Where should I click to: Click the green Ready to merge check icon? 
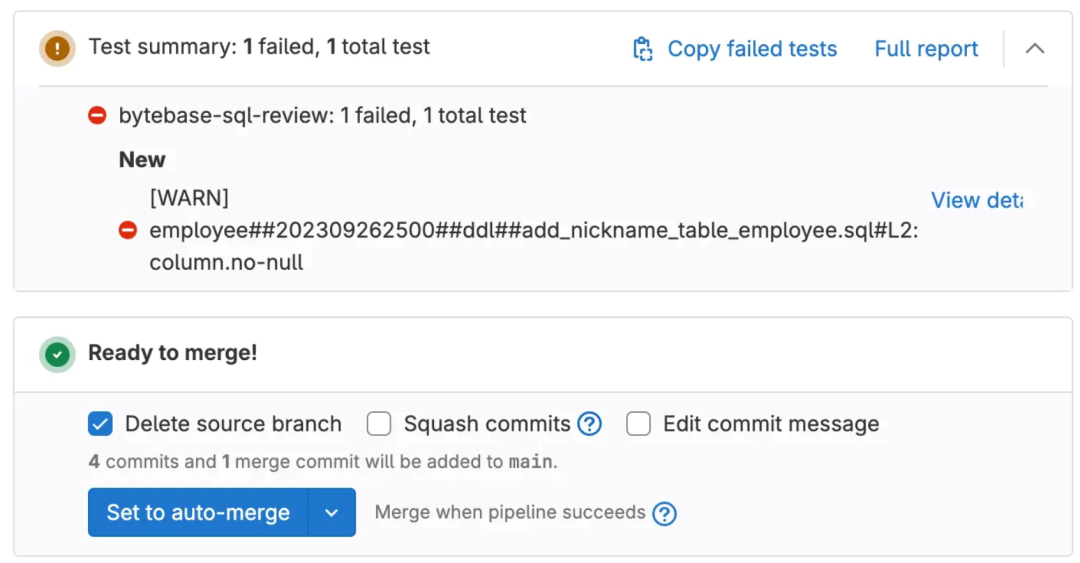(57, 354)
